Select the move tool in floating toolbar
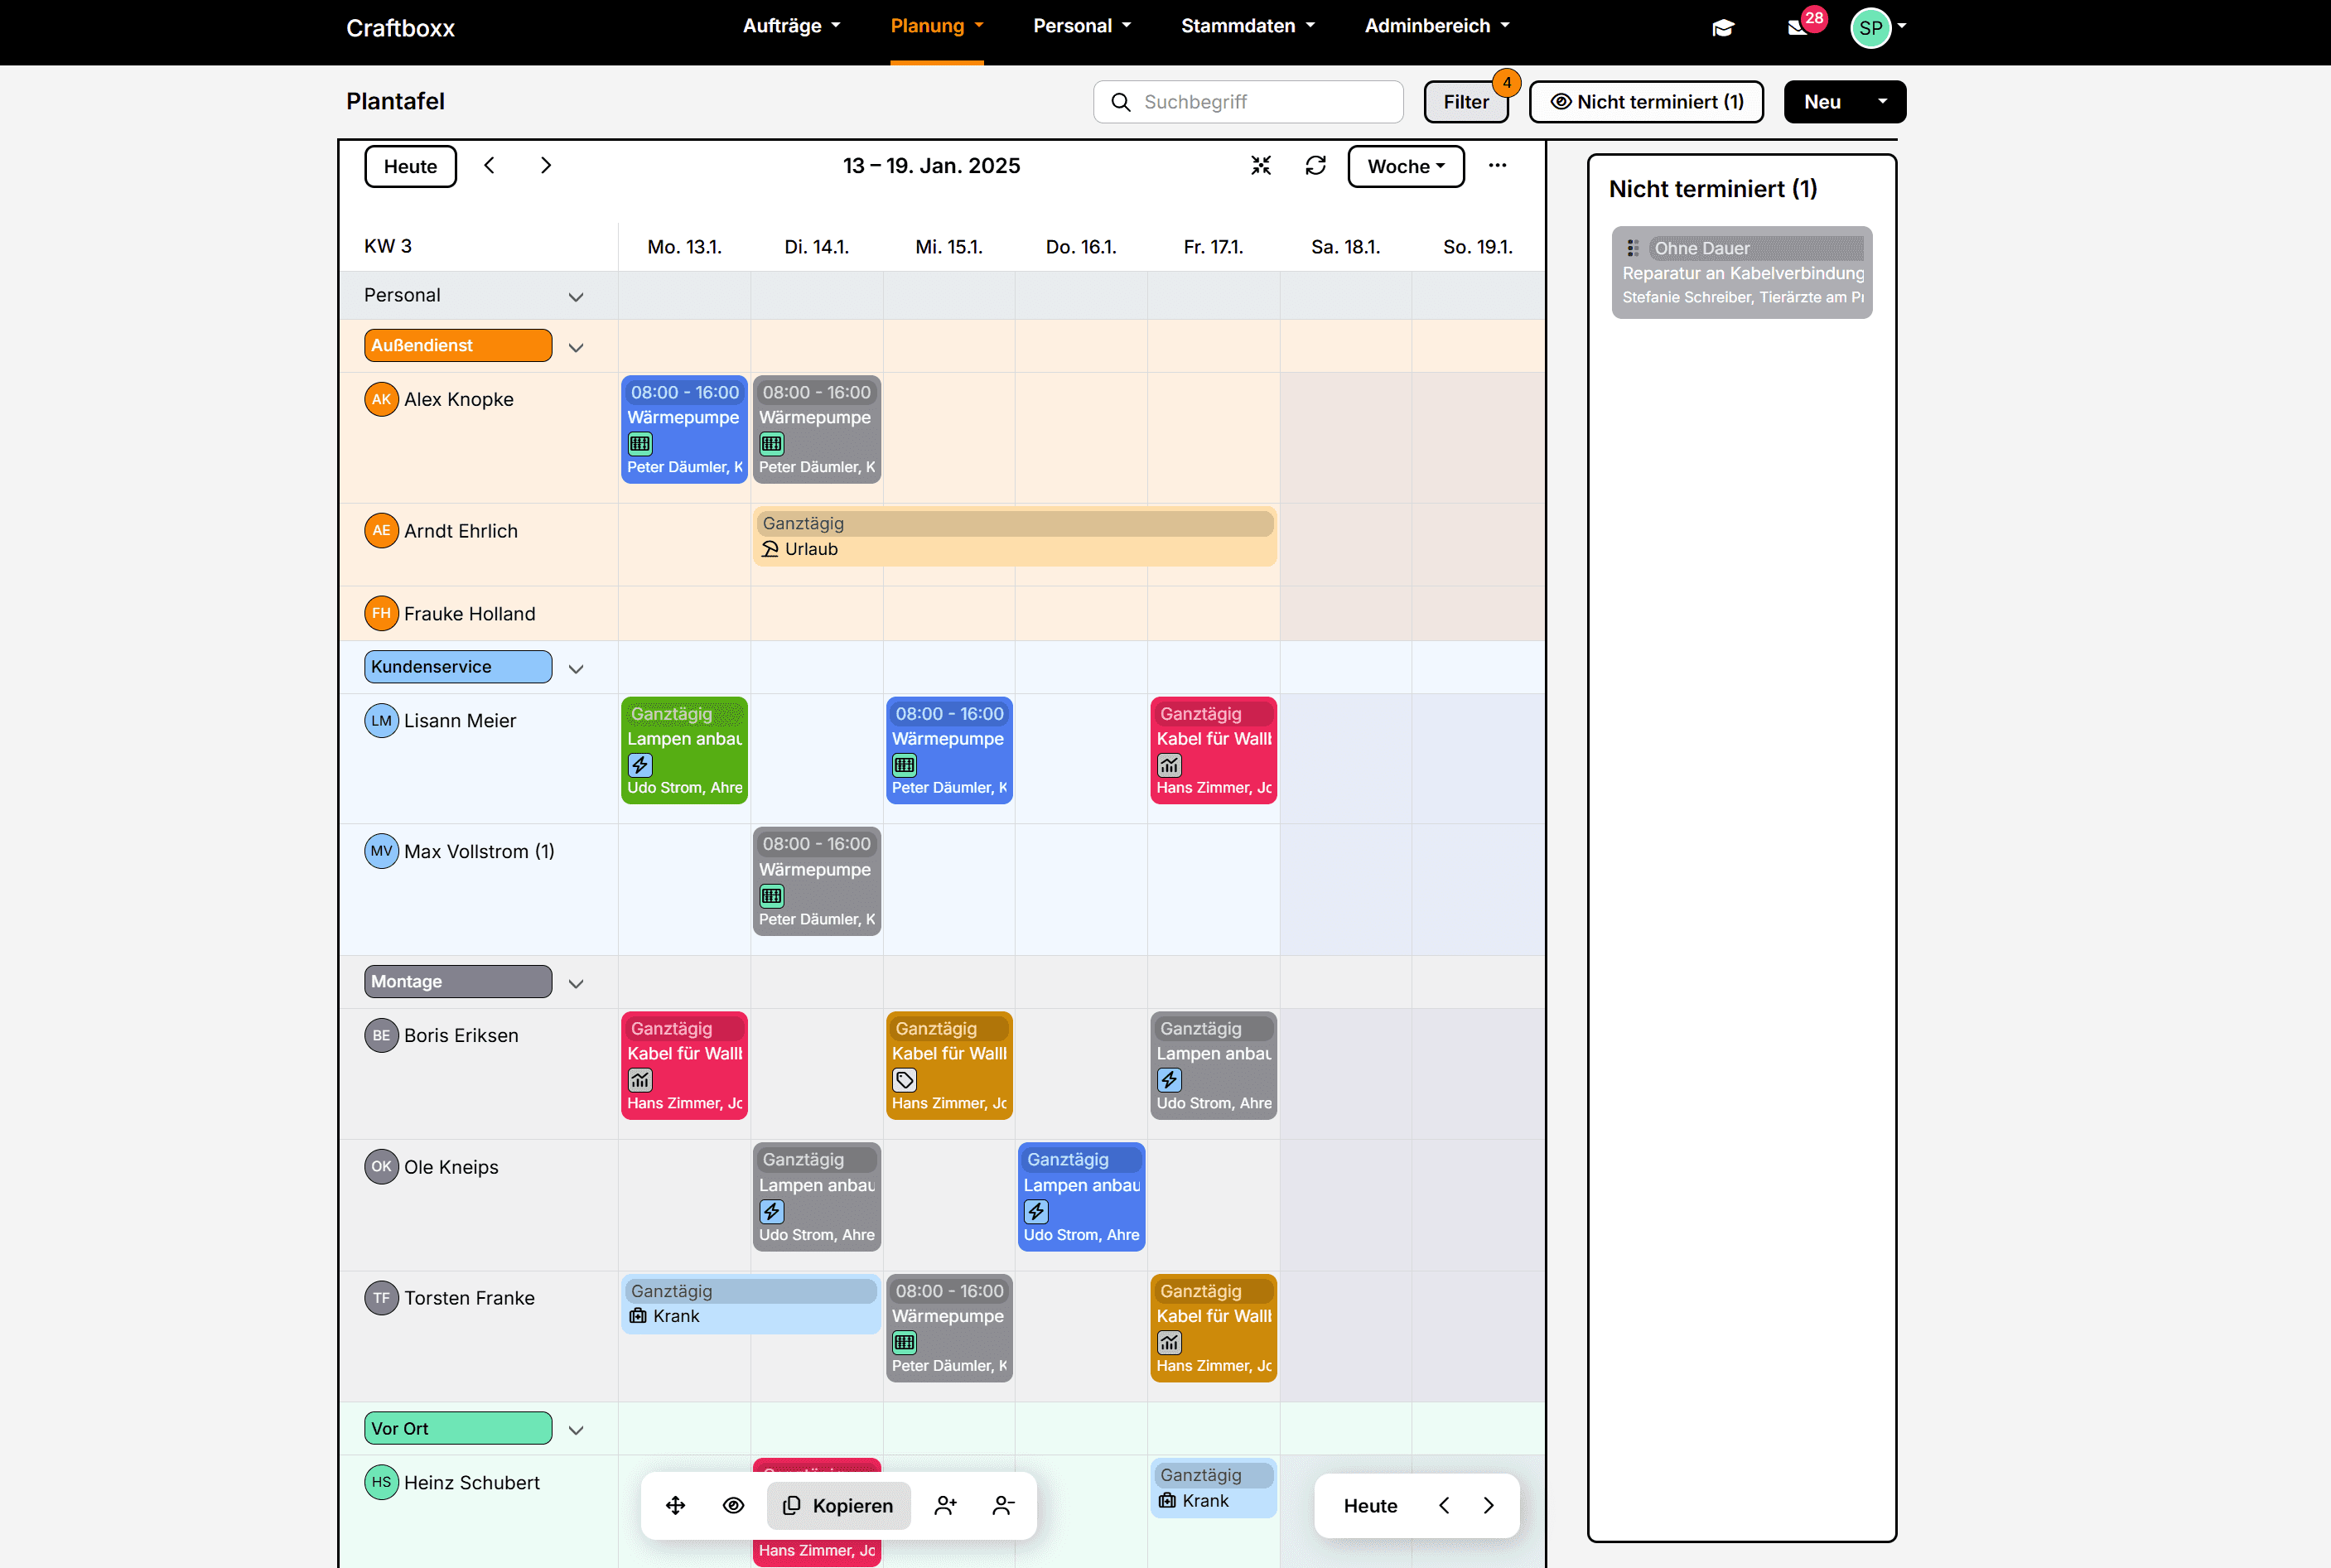 pos(676,1506)
